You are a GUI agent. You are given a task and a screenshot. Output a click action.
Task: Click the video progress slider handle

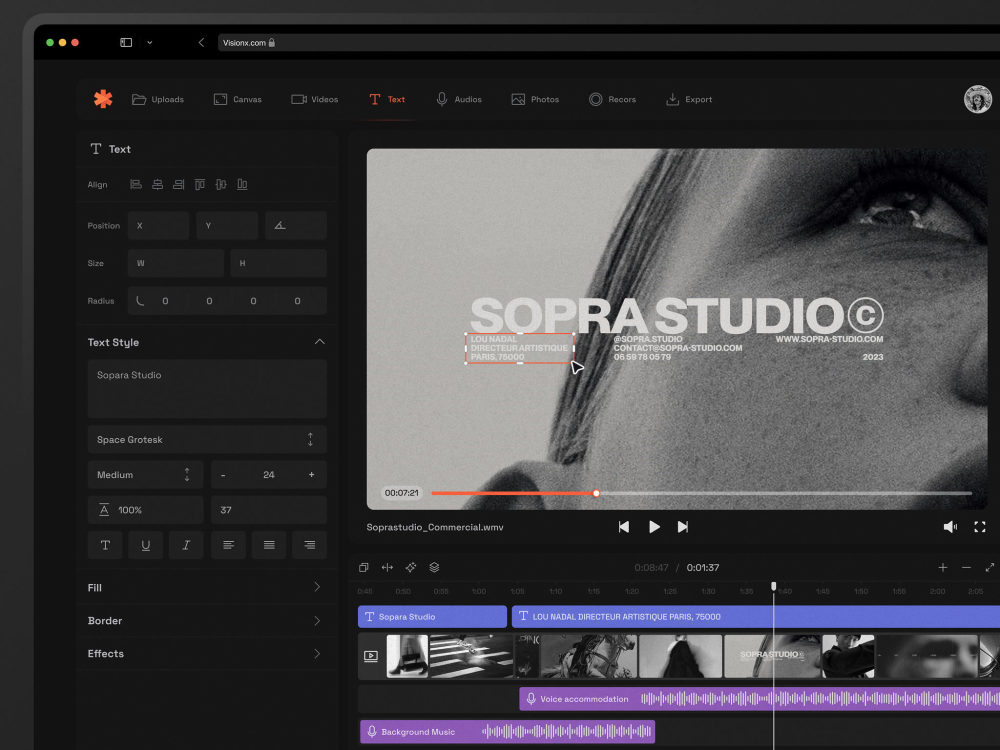[x=596, y=493]
